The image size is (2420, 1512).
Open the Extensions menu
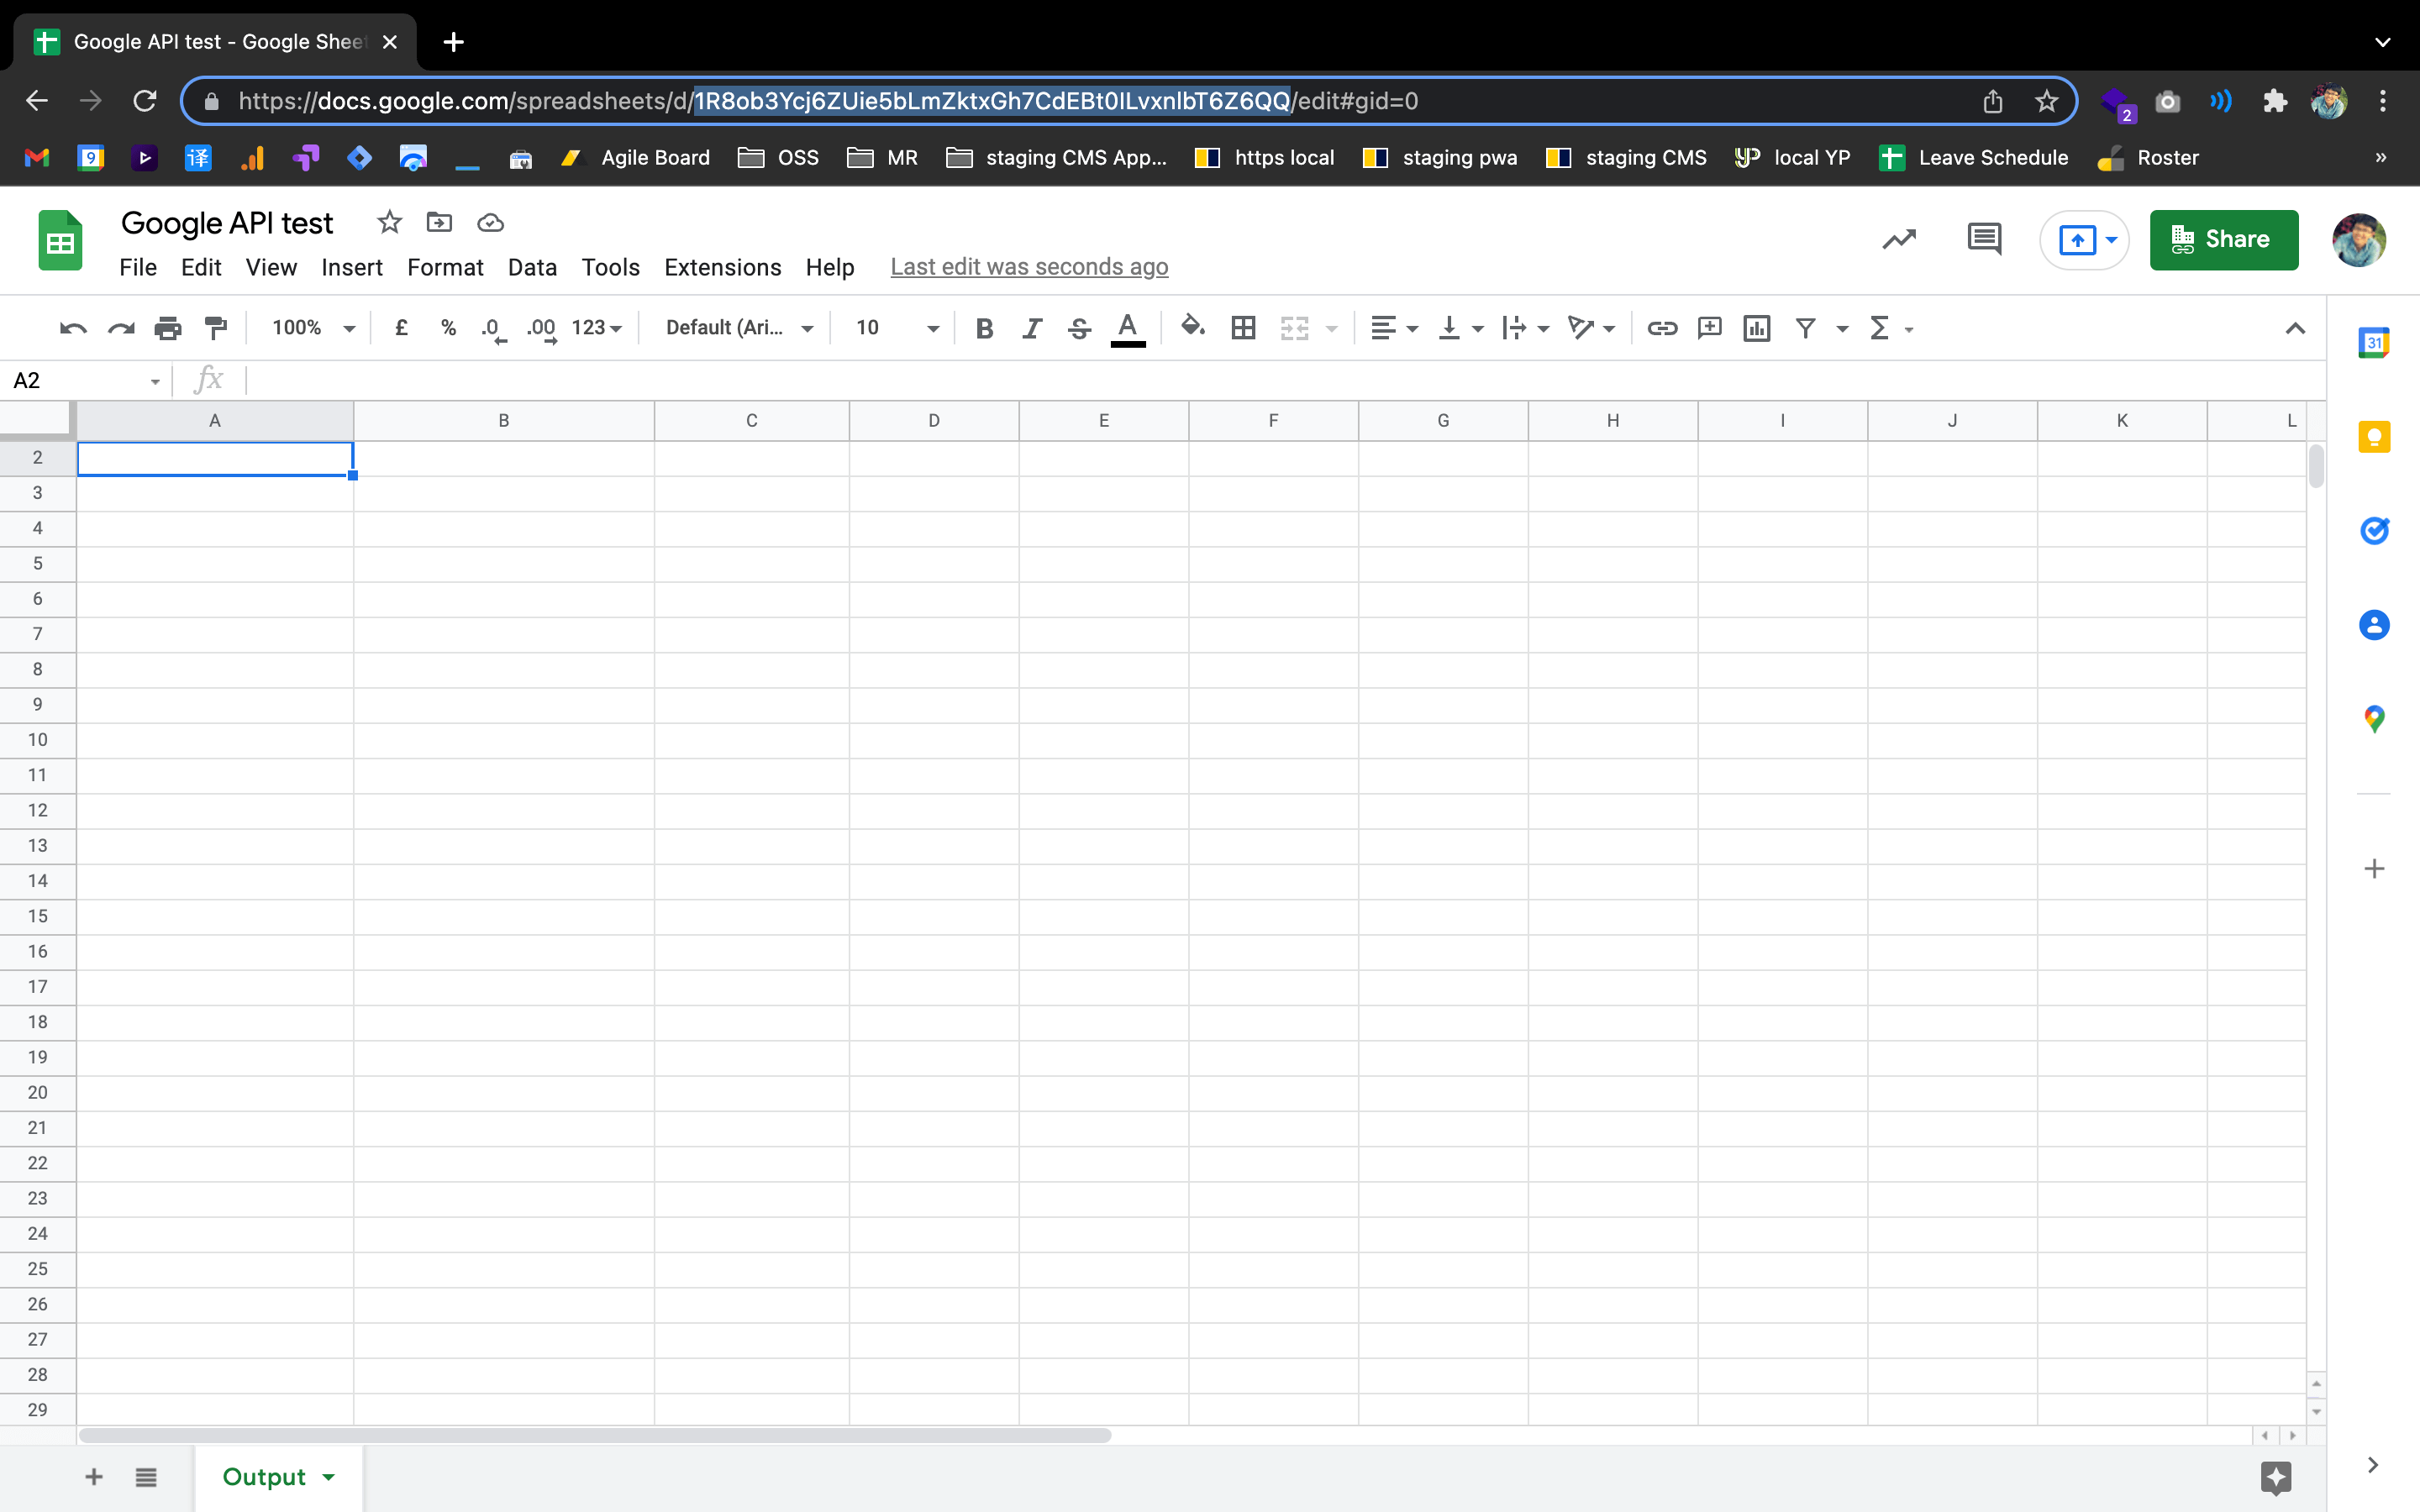(x=722, y=267)
